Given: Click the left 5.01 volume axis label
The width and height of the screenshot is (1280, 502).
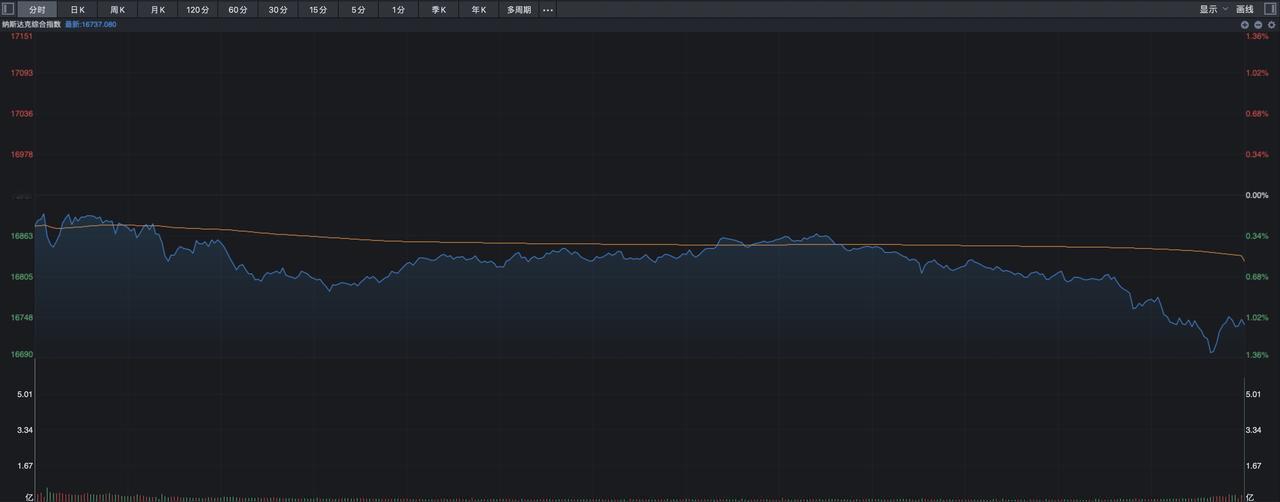Looking at the screenshot, I should point(25,394).
